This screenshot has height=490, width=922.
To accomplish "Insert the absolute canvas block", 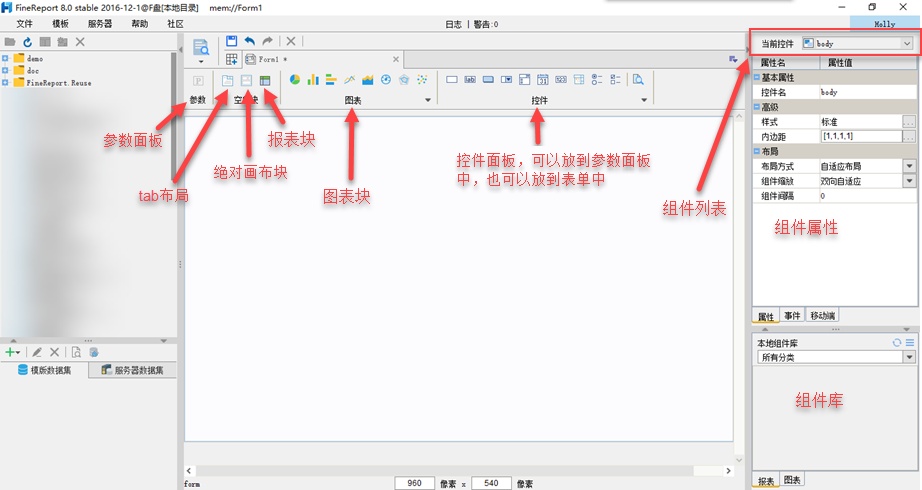I will 246,81.
